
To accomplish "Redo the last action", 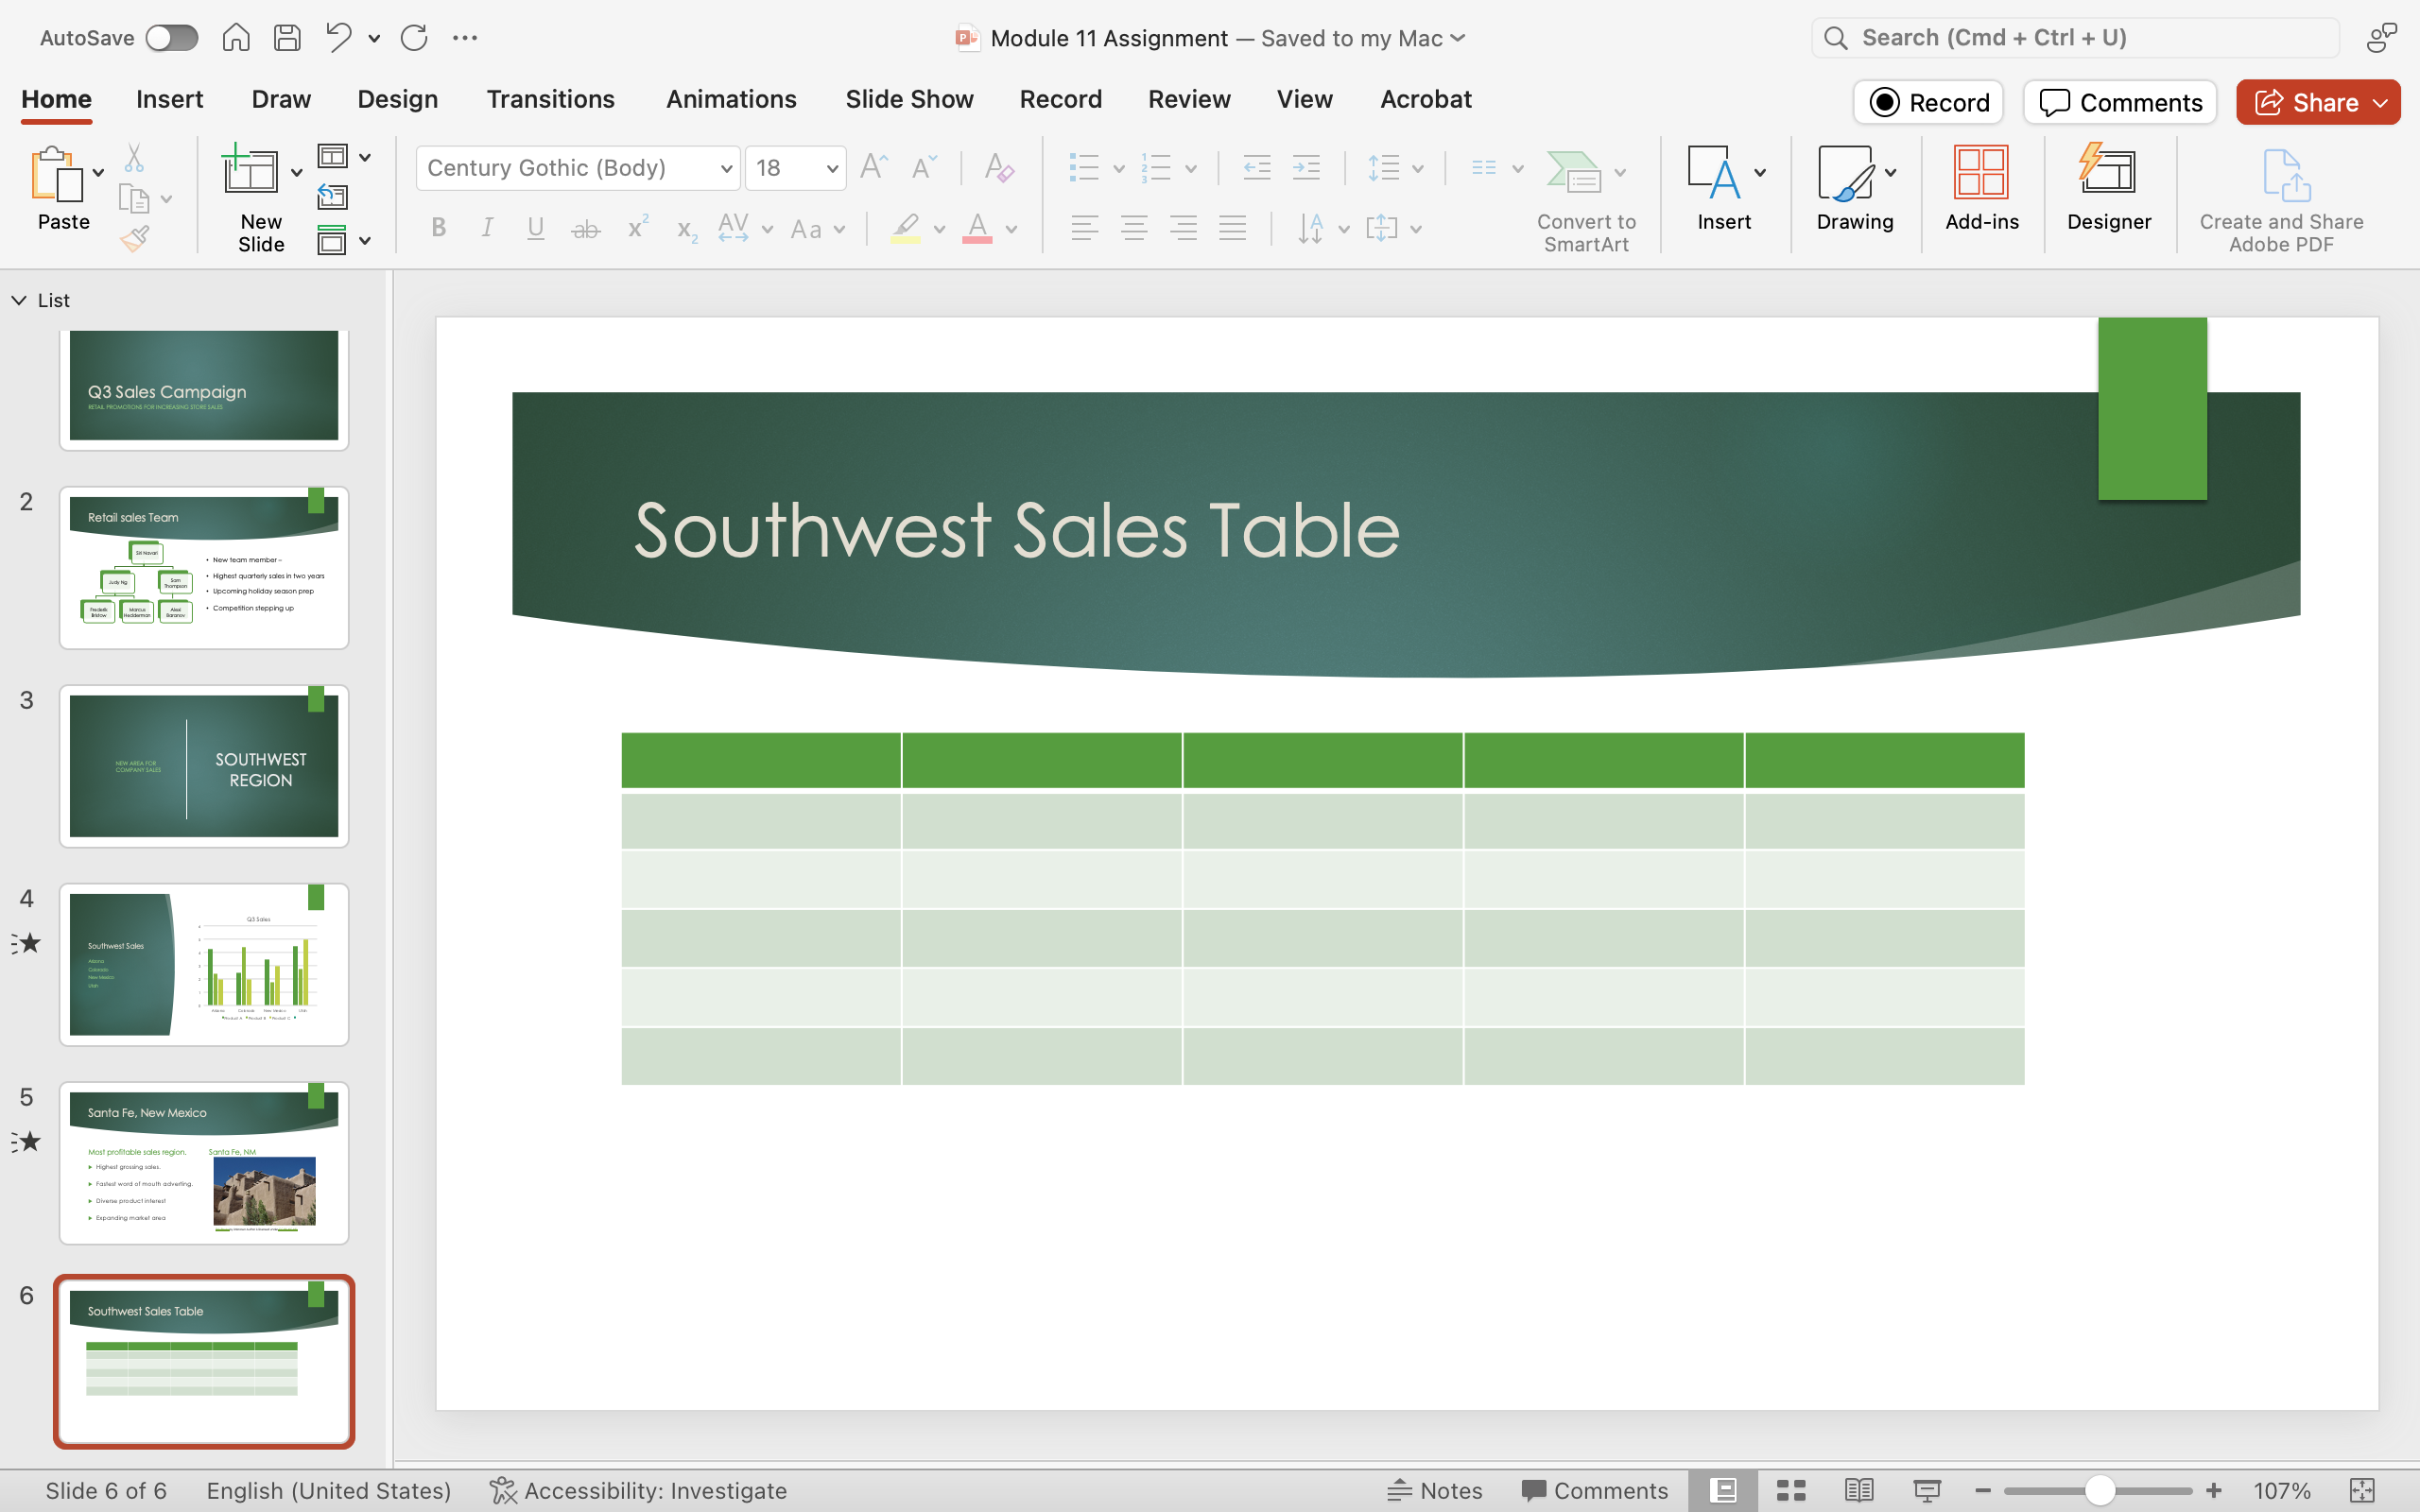I will (x=414, y=38).
